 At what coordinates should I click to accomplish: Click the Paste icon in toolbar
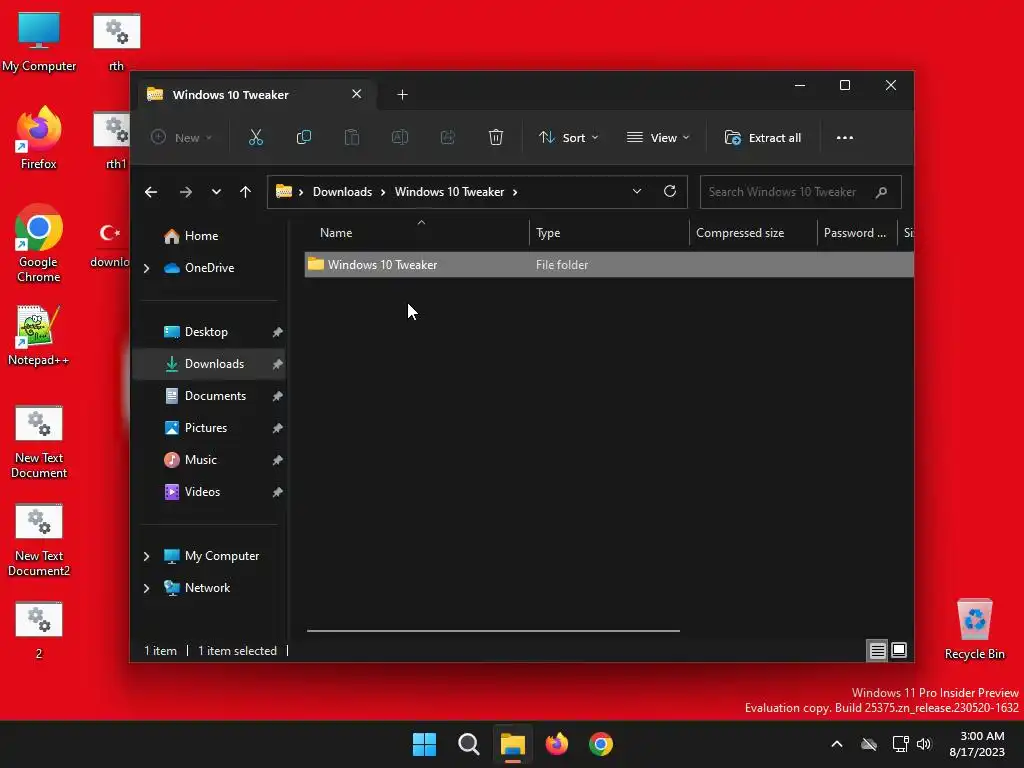(352, 138)
